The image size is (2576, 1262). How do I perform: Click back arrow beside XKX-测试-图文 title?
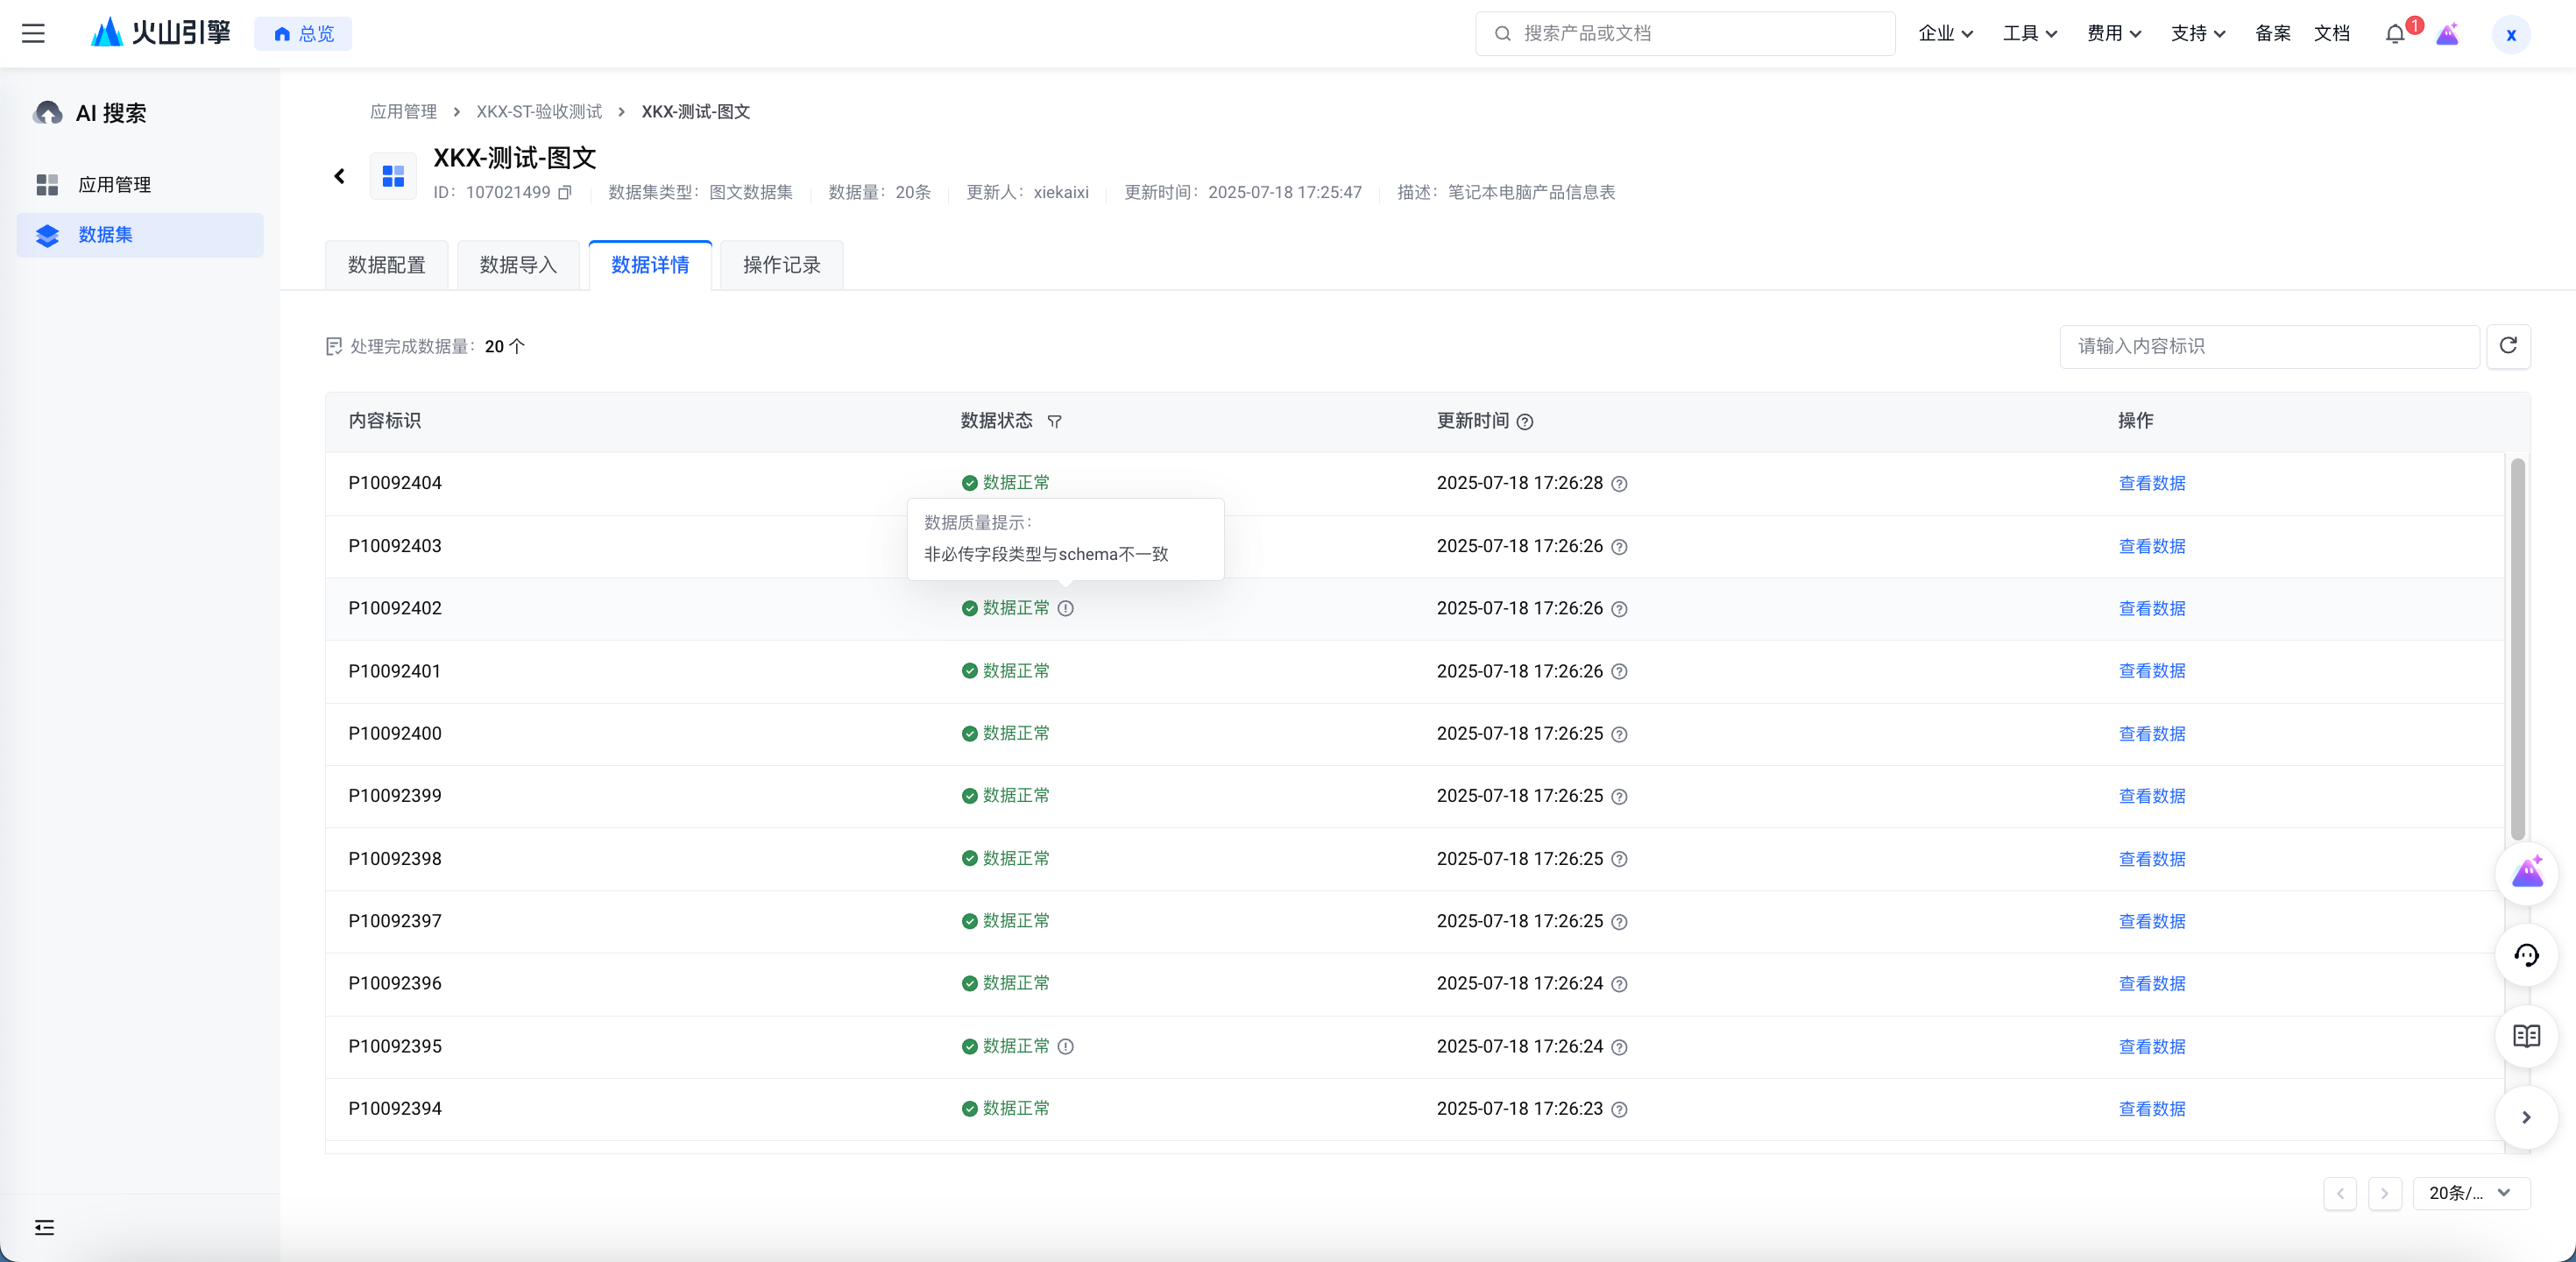point(340,176)
